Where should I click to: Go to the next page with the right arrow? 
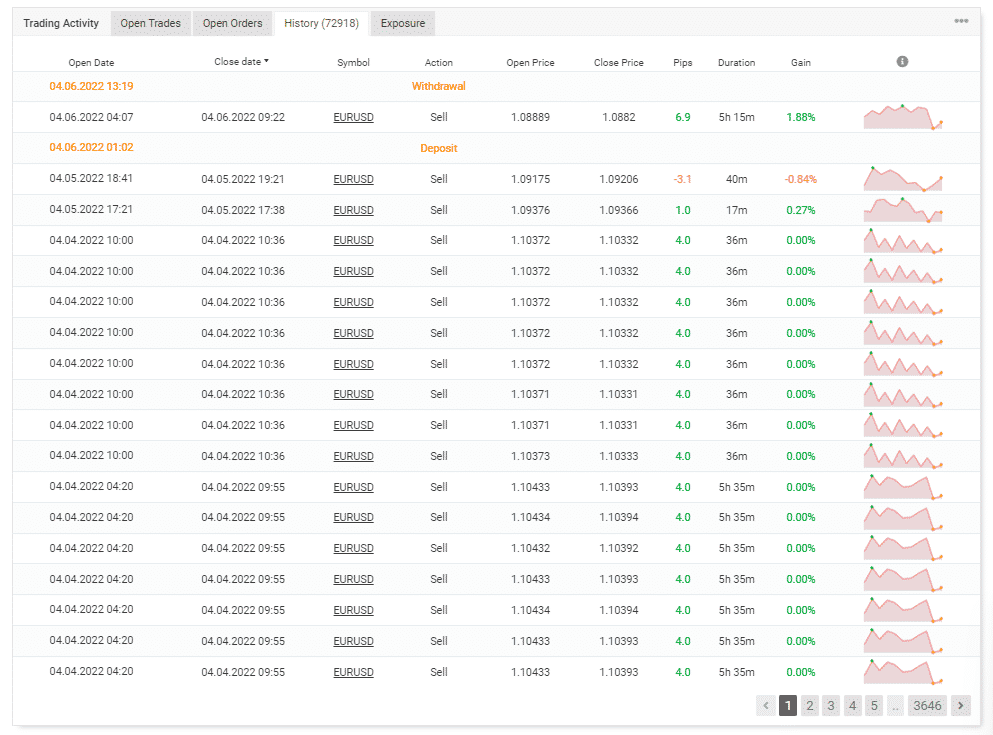961,705
